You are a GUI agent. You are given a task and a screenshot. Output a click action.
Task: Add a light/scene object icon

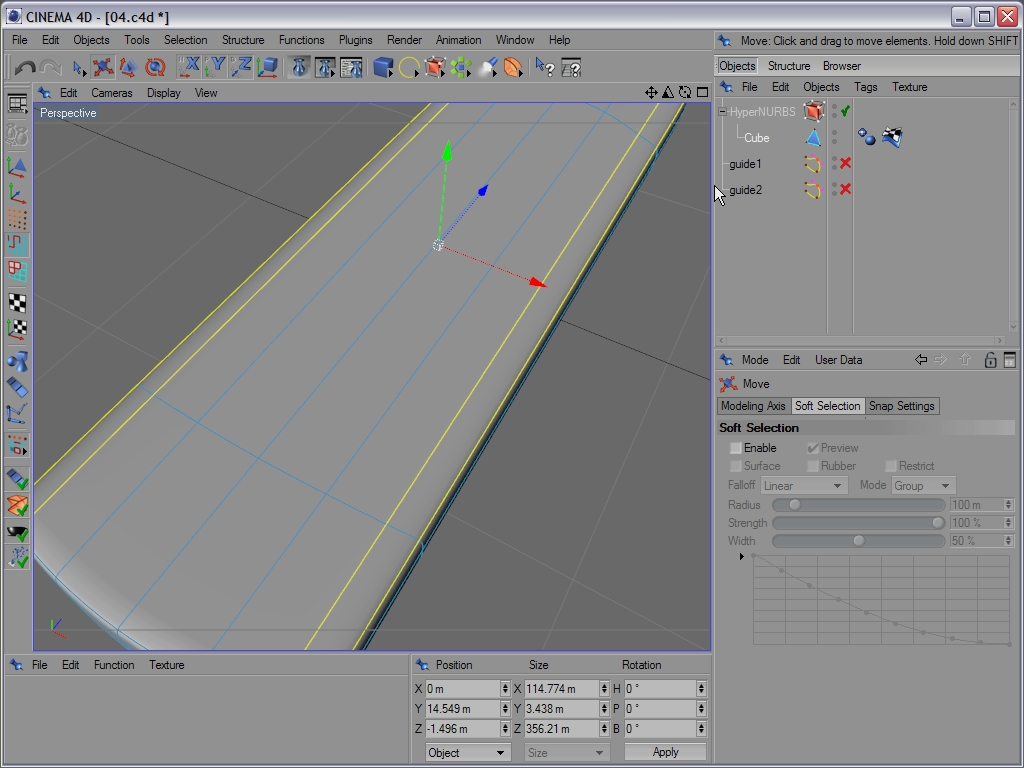(x=487, y=67)
